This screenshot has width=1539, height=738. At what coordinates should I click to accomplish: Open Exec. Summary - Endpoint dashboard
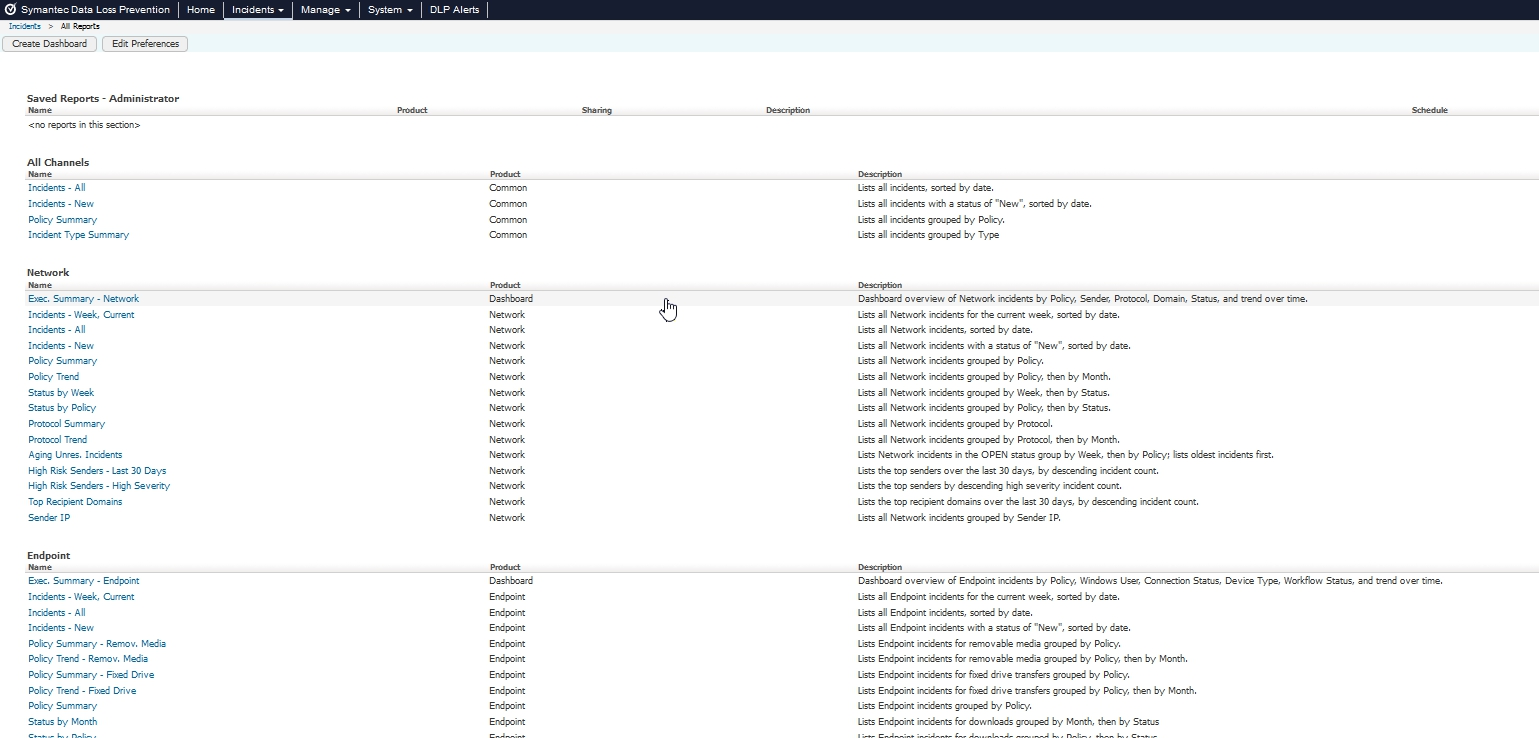(x=84, y=581)
